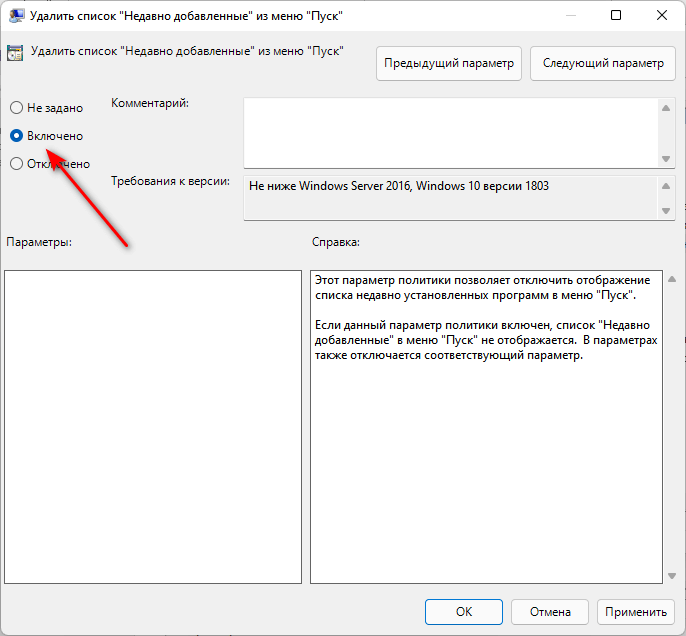Click down arrow in version requirements scrollbar
Viewport: 686px width, 636px height.
(666, 211)
